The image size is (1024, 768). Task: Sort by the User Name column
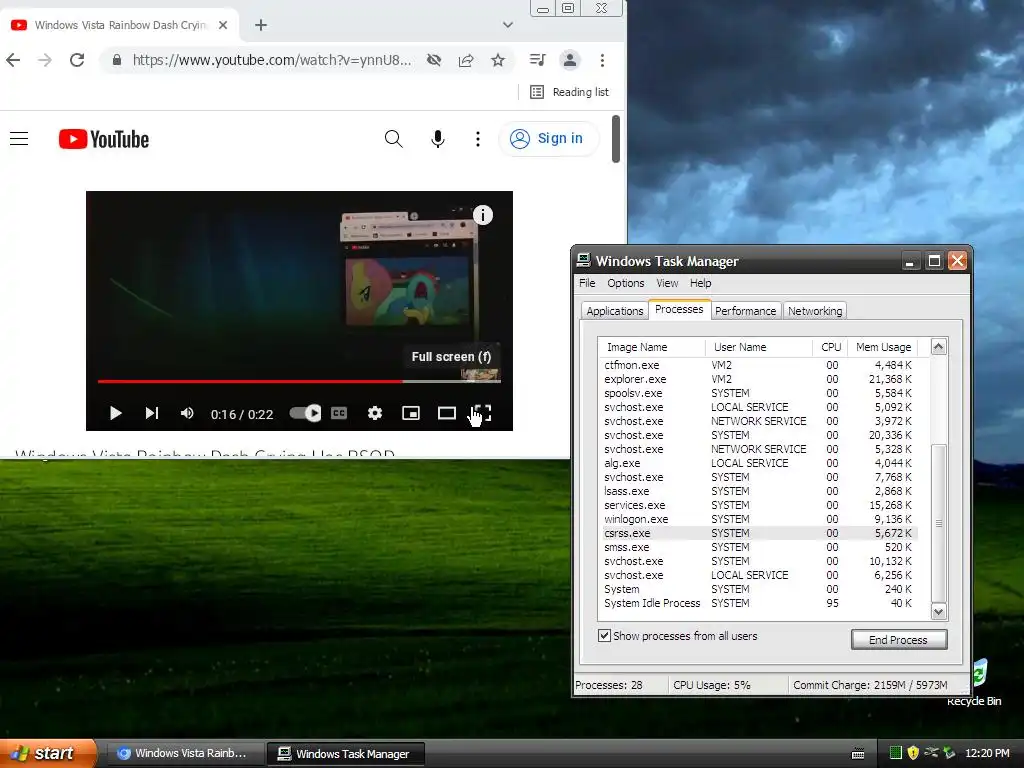pos(759,347)
